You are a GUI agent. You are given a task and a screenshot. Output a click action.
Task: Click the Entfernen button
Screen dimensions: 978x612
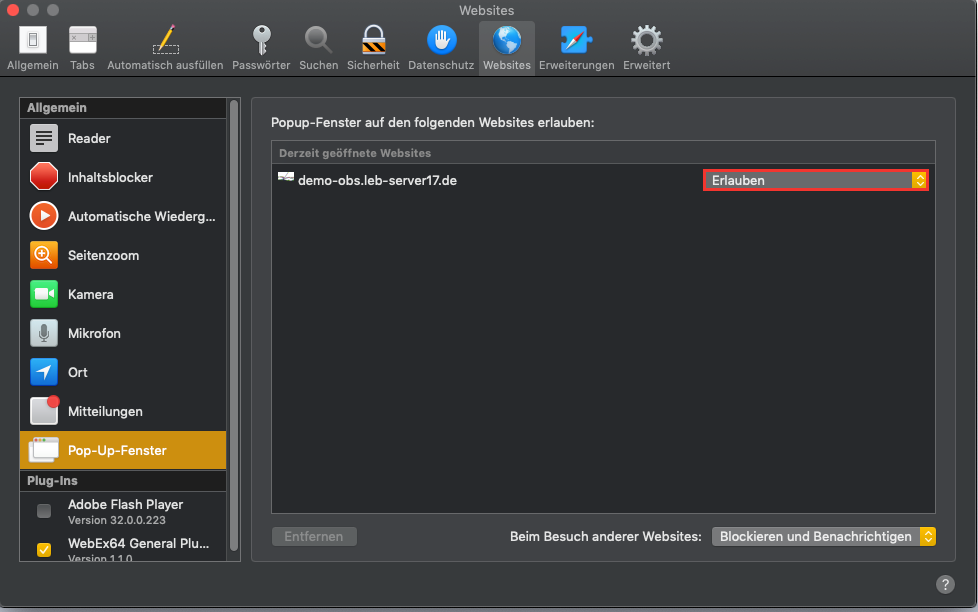pyautogui.click(x=314, y=537)
